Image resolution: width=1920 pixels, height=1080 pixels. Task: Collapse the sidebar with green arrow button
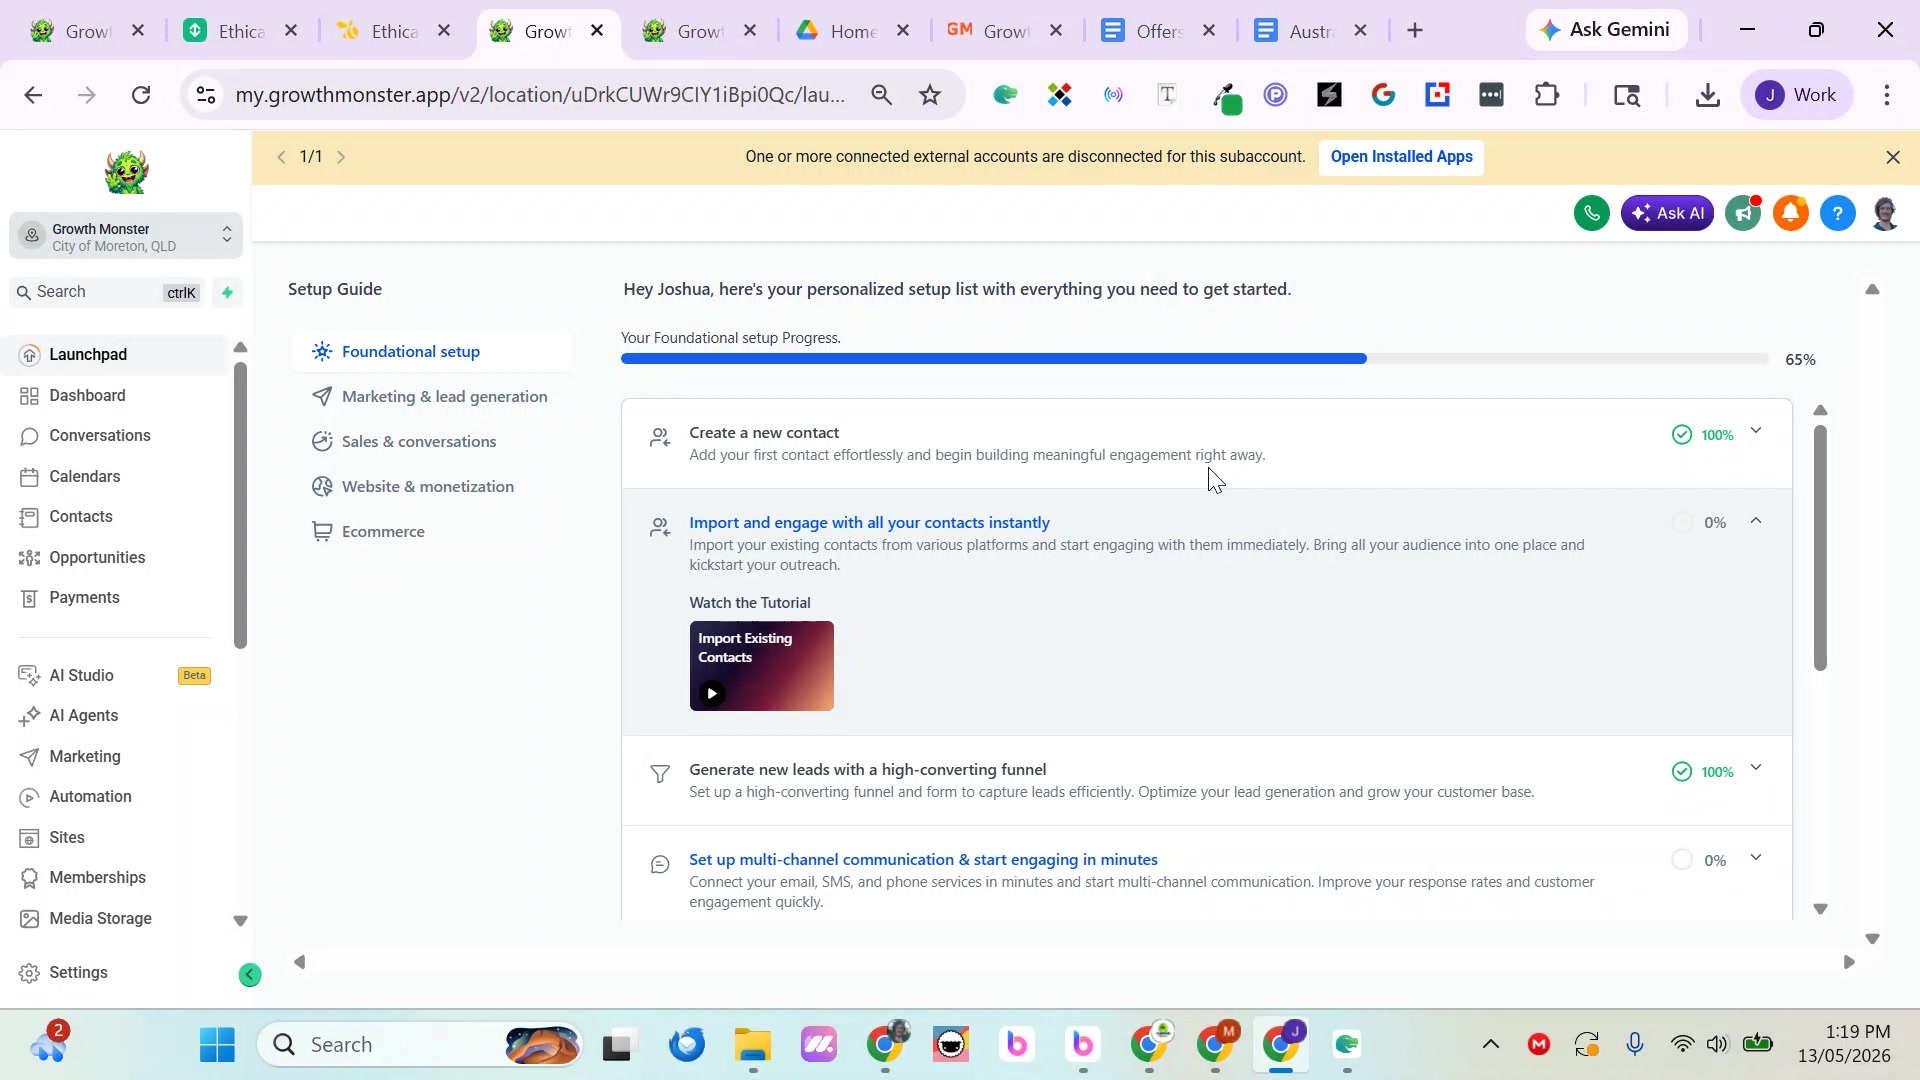tap(250, 975)
